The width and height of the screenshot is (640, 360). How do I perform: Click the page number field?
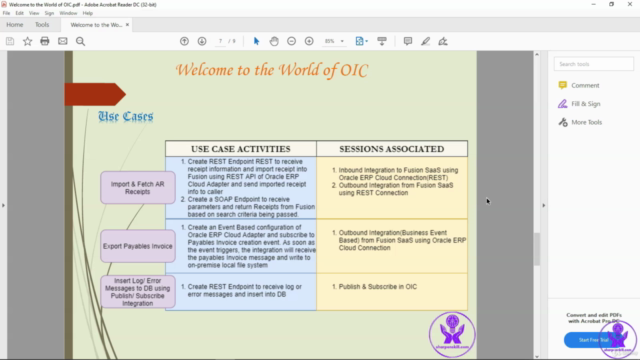click(220, 41)
